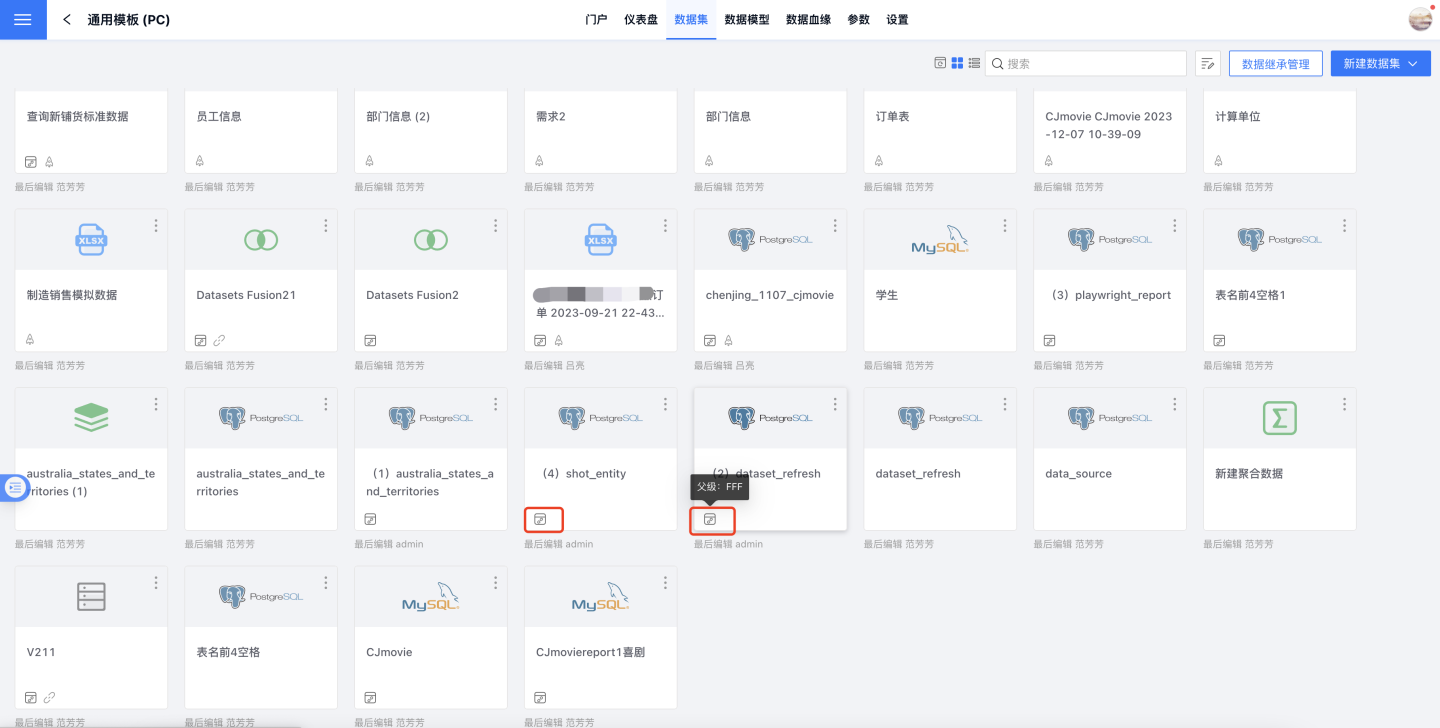Switch to grid card view
Screen dimensions: 1440x728
[957, 63]
